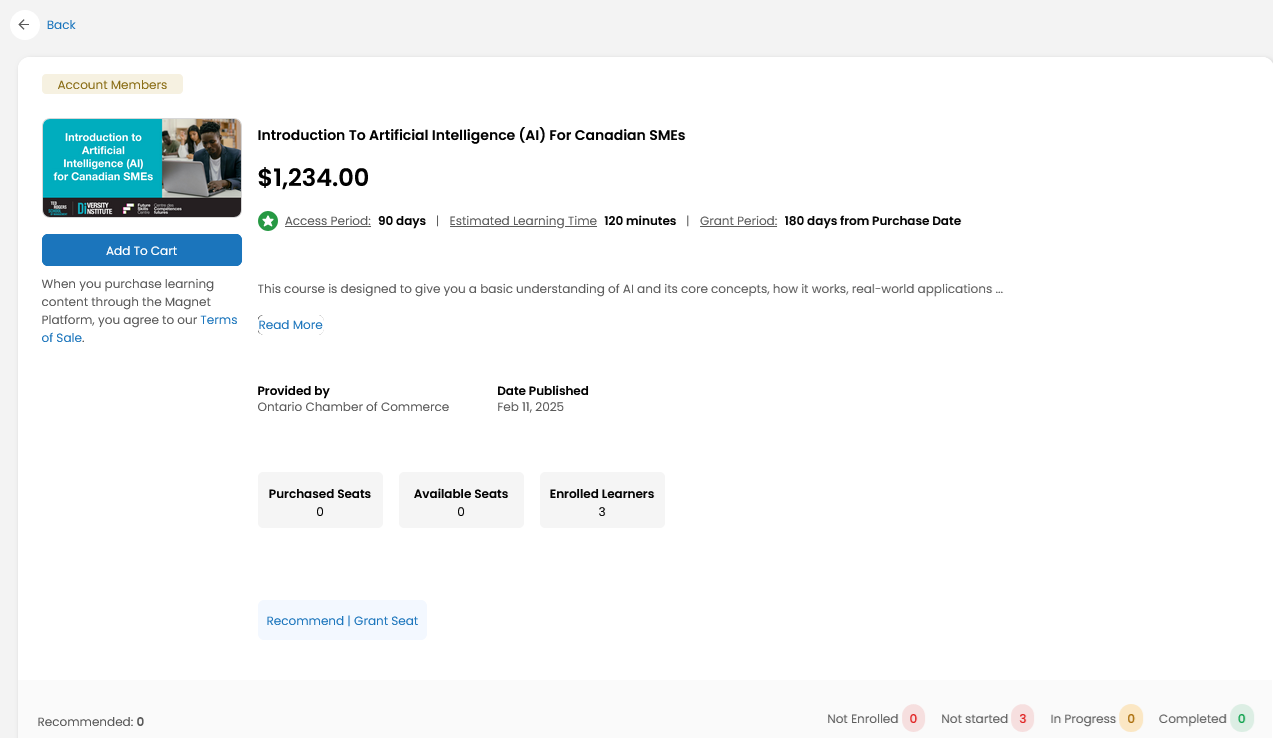Click 180 days from Purchase Date text
Screen dimensions: 1273x738
[872, 221]
